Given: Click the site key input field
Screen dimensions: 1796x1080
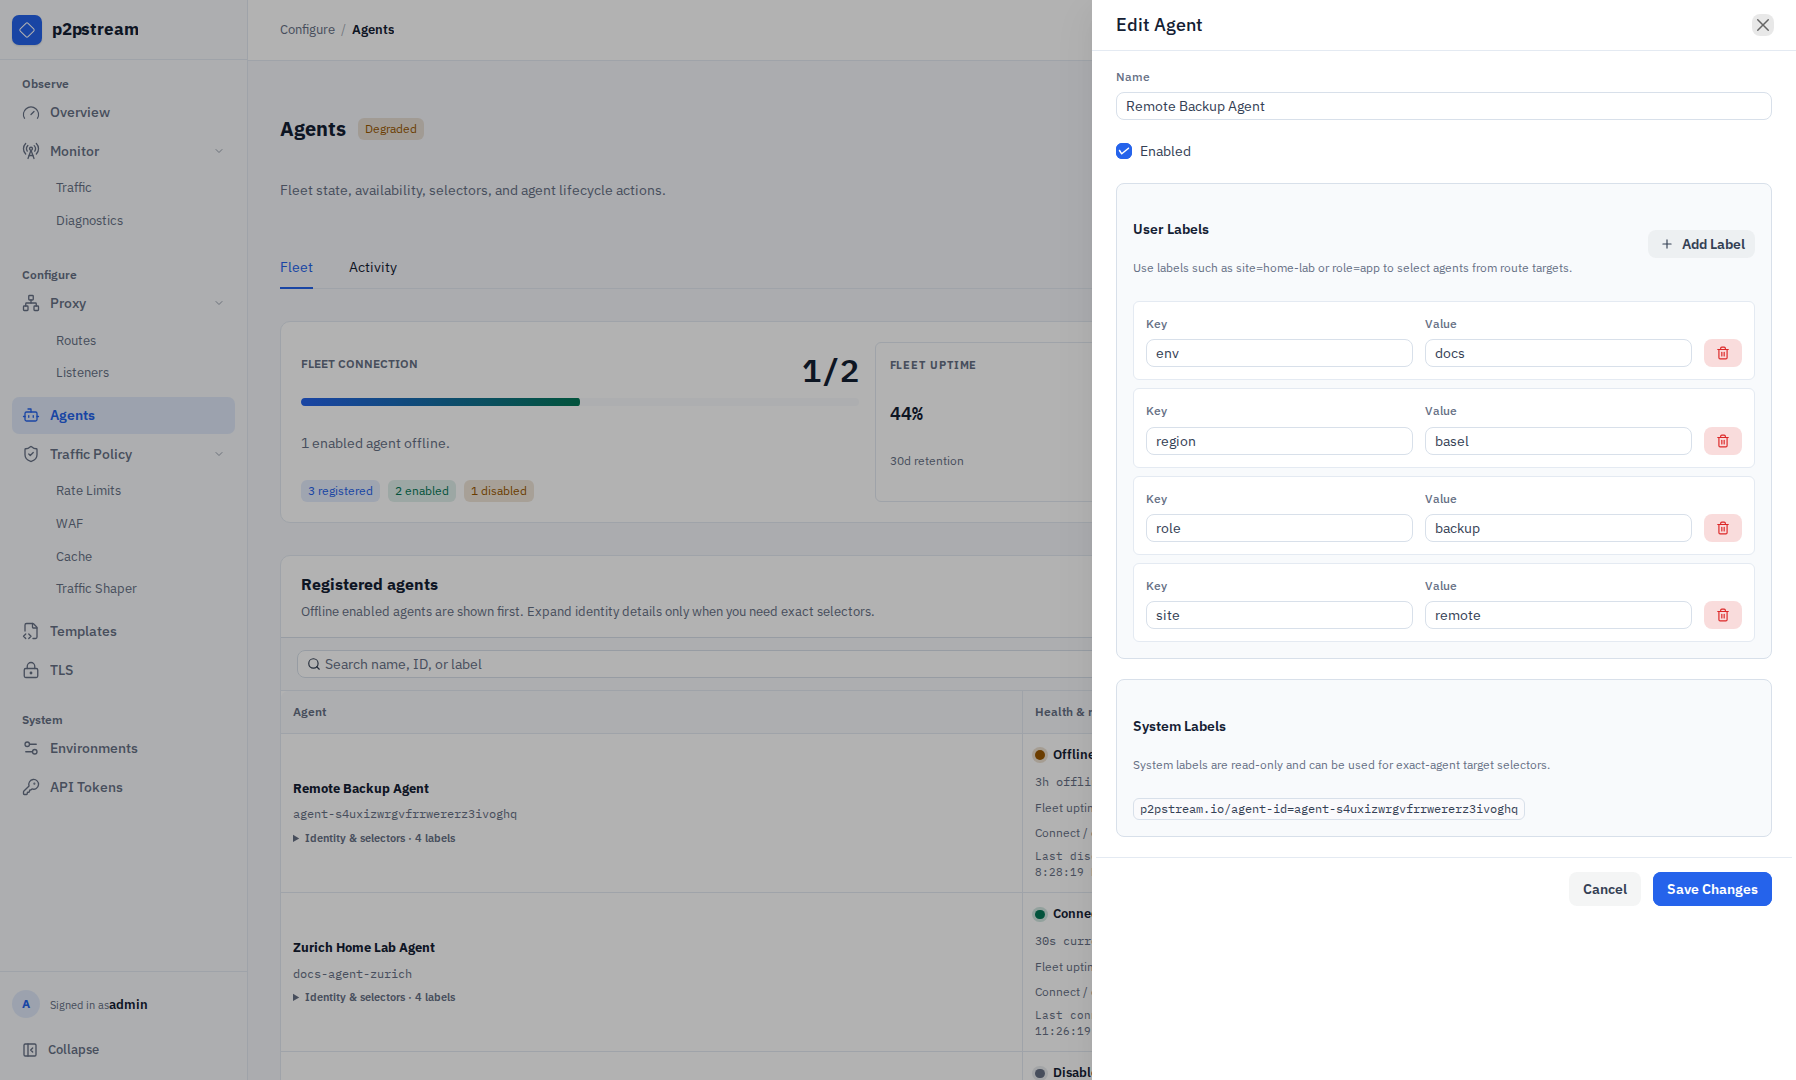Looking at the screenshot, I should [x=1279, y=615].
